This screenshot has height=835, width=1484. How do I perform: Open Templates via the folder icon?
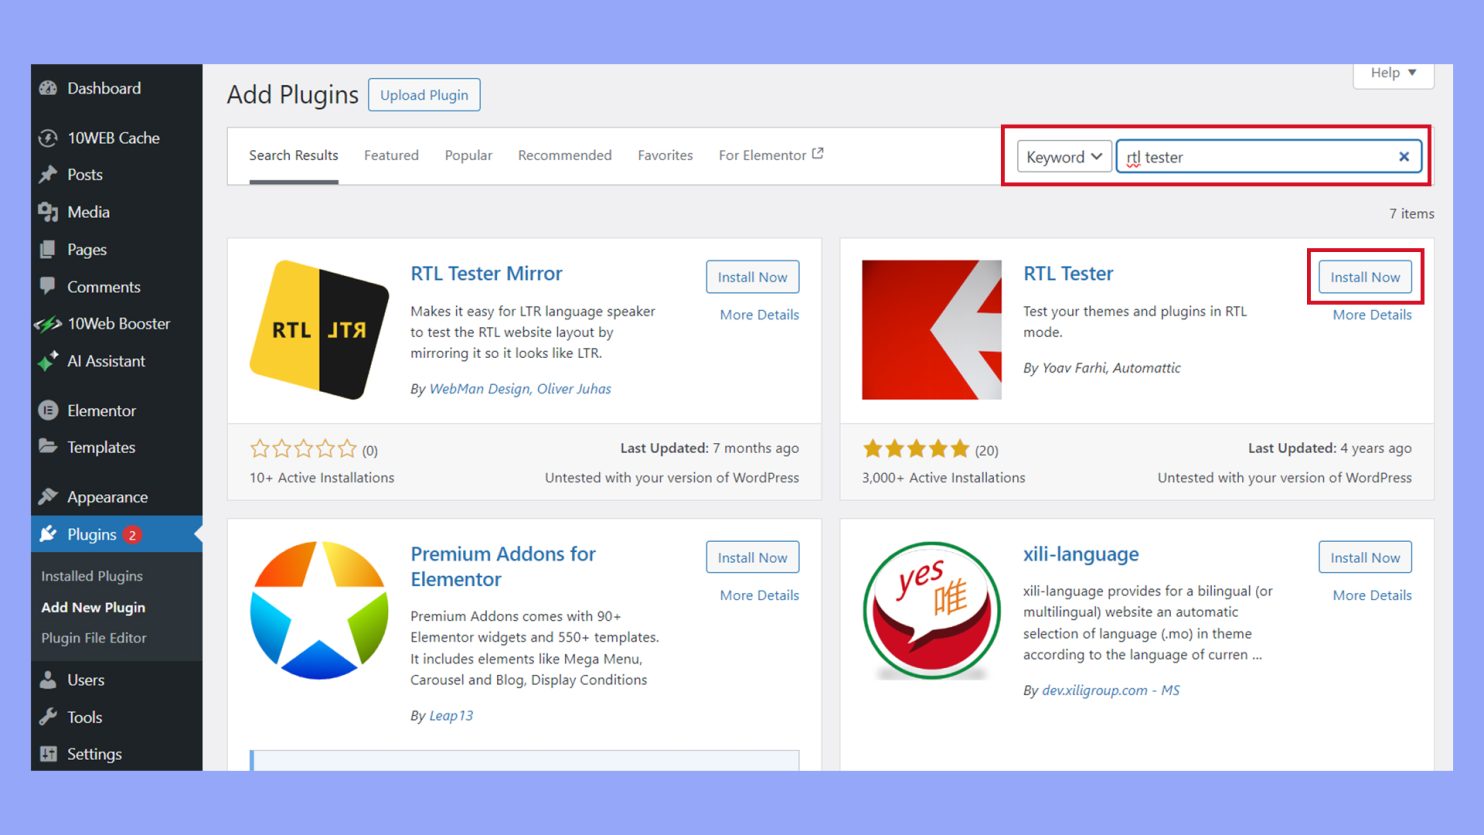click(48, 447)
